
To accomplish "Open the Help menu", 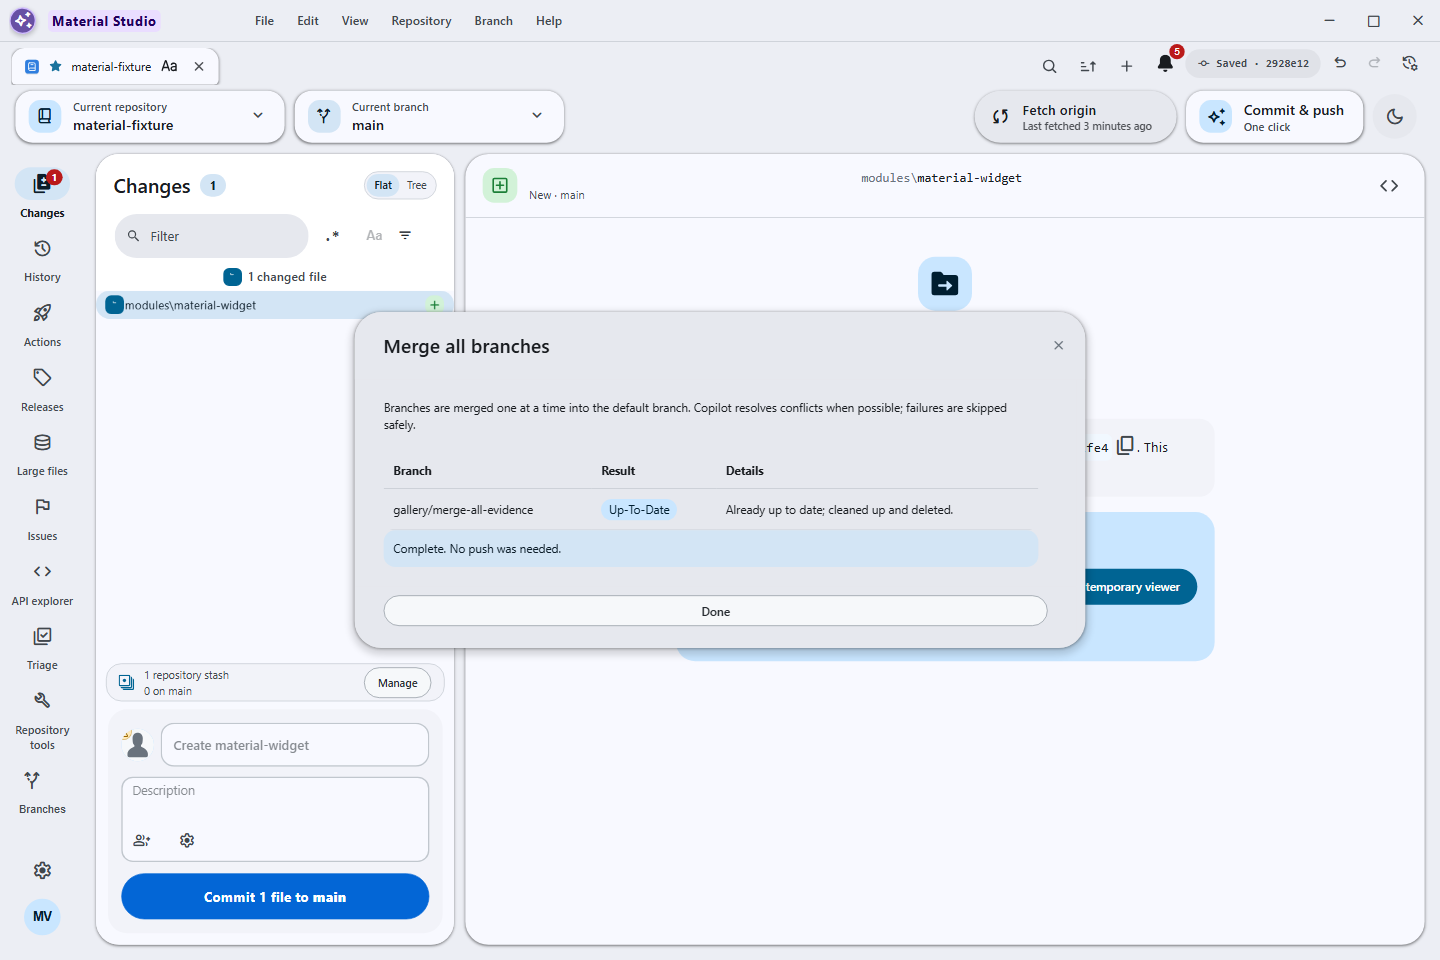I will click(549, 21).
